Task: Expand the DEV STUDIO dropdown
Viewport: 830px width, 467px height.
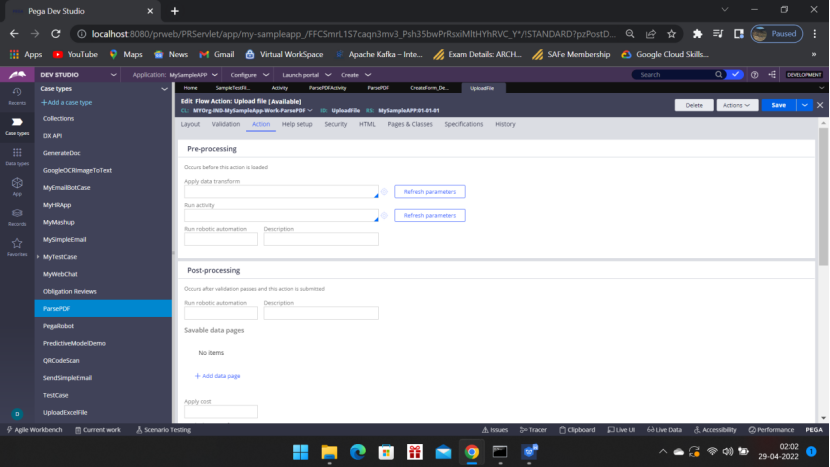Action: 113,75
